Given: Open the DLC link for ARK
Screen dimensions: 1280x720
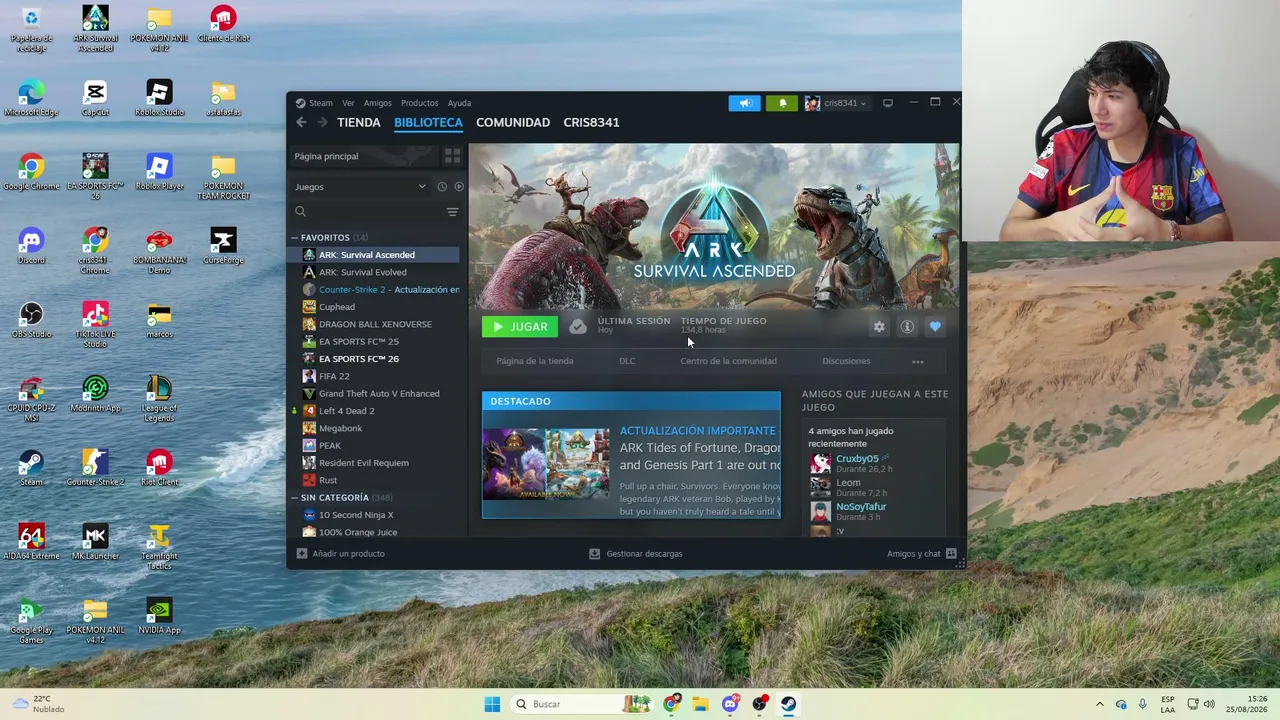Looking at the screenshot, I should tap(627, 361).
